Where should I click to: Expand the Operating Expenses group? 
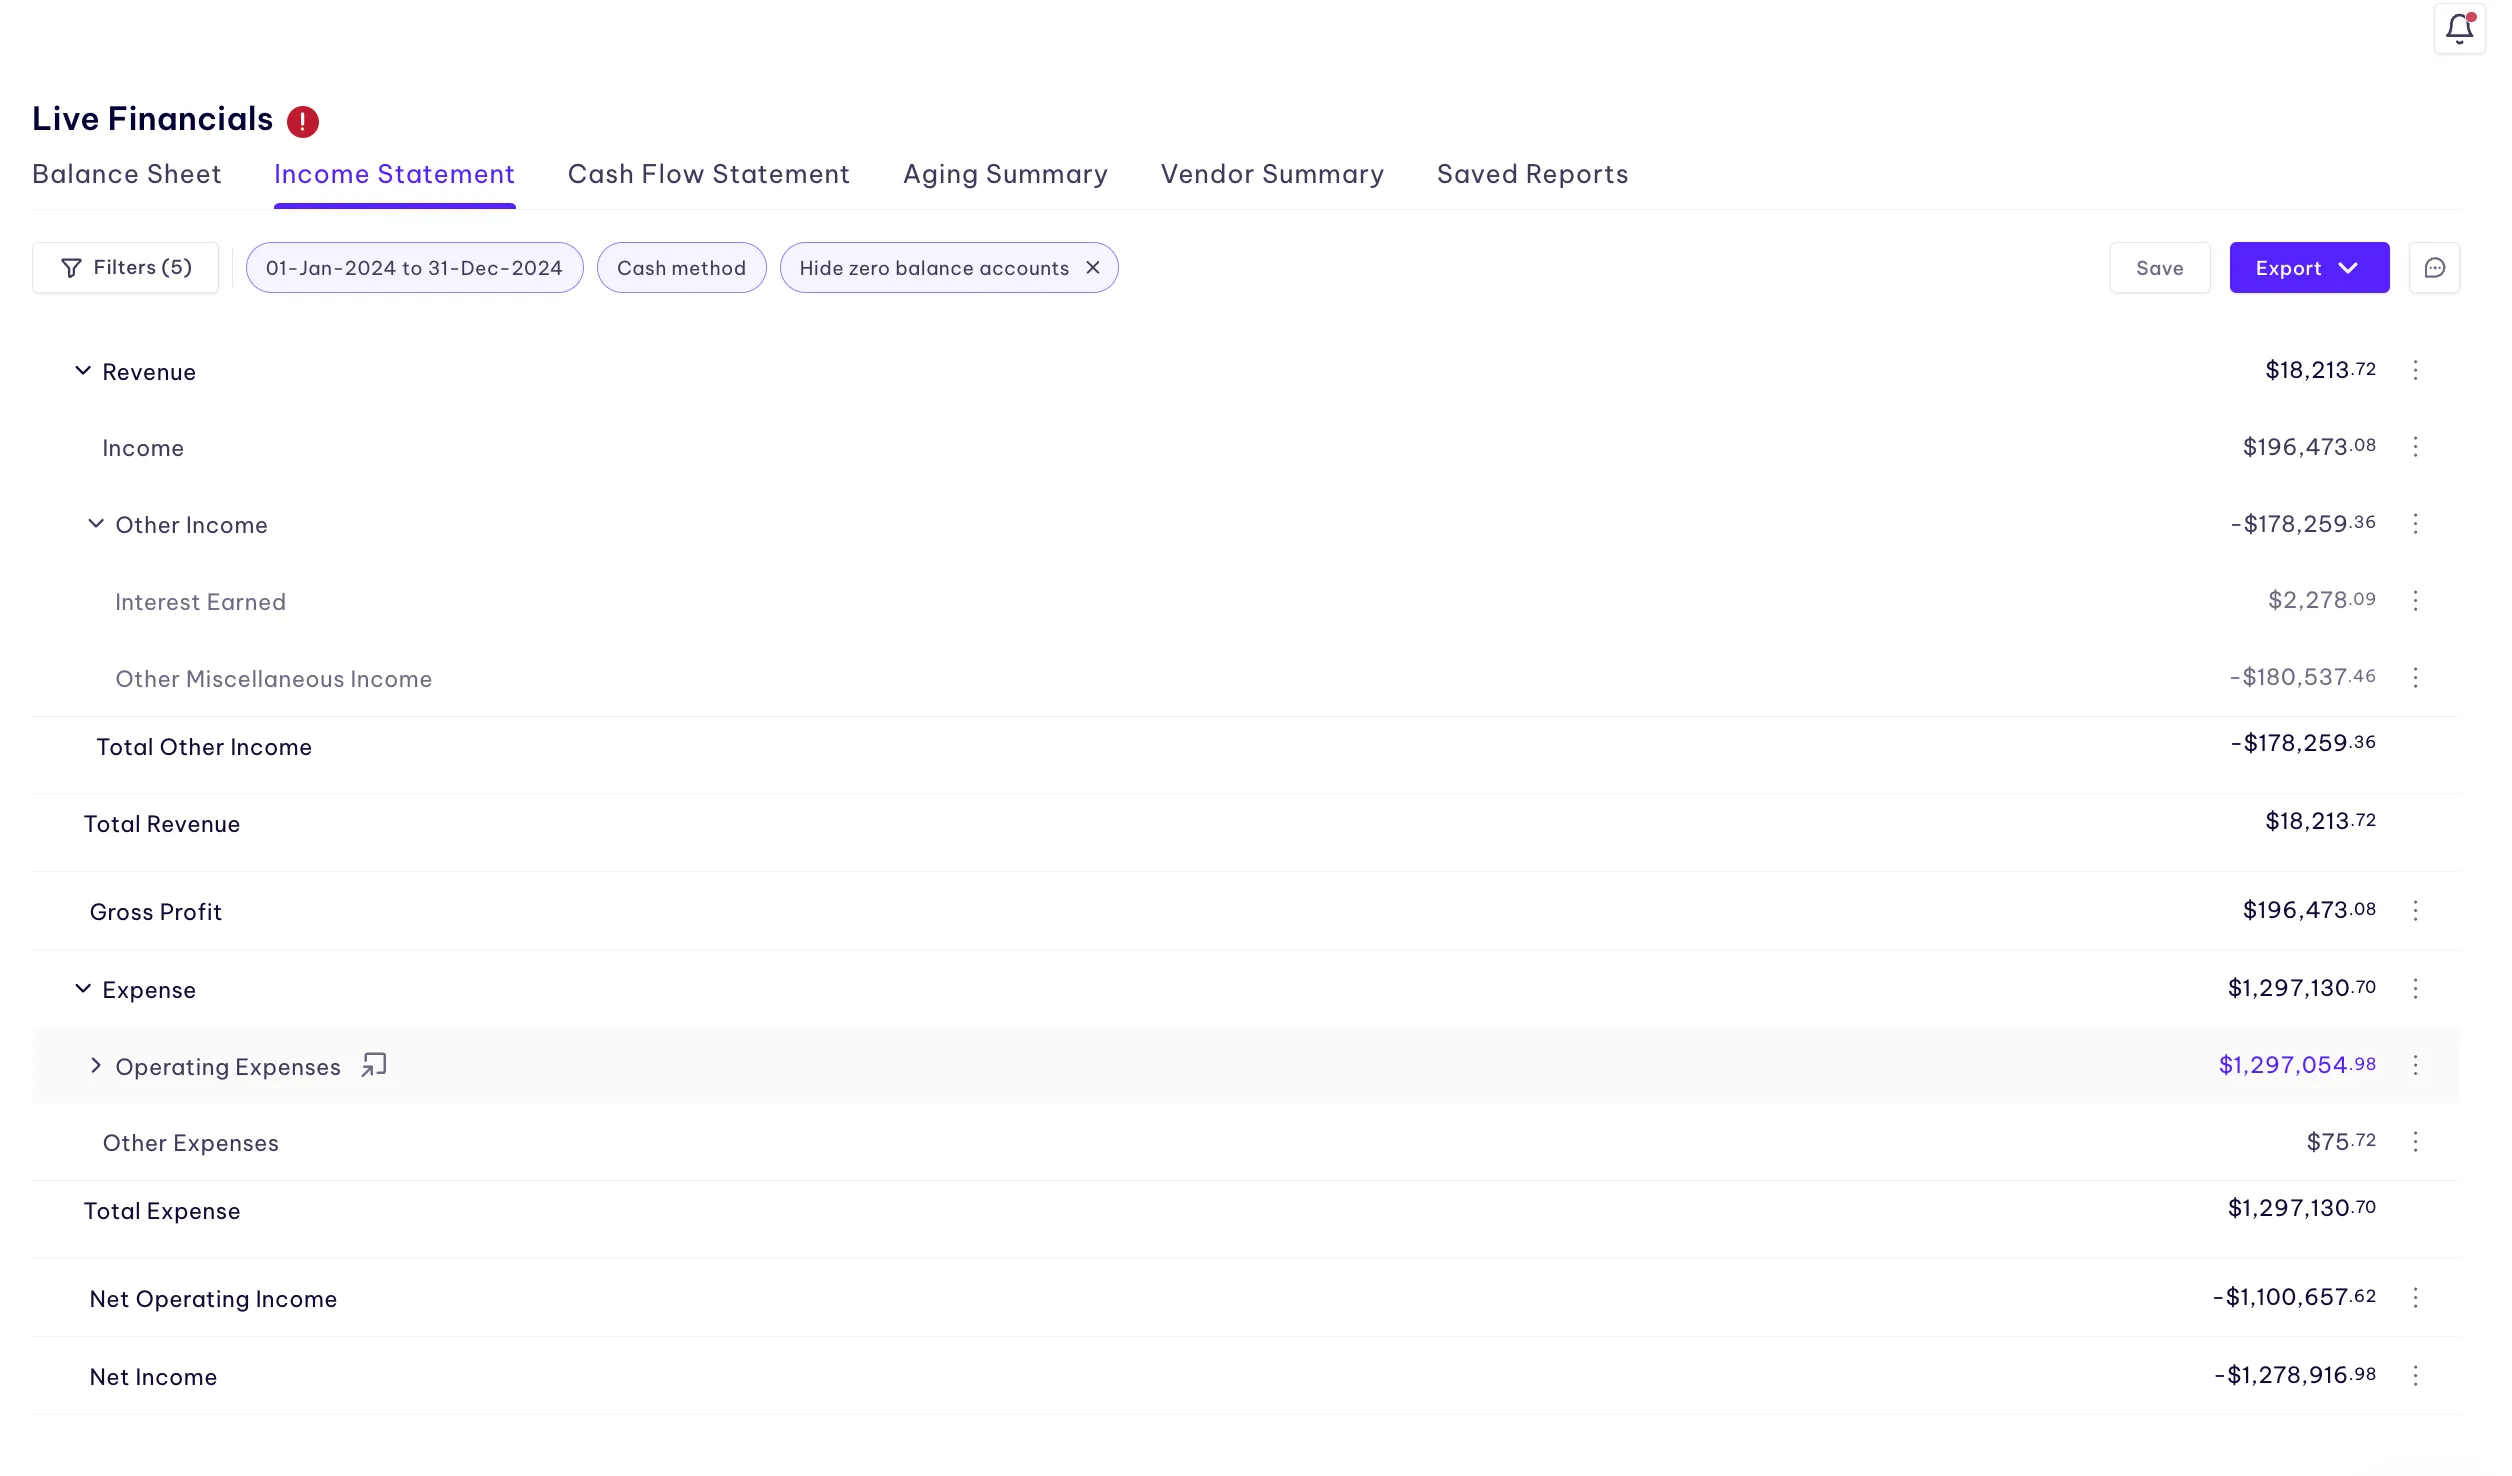96,1066
